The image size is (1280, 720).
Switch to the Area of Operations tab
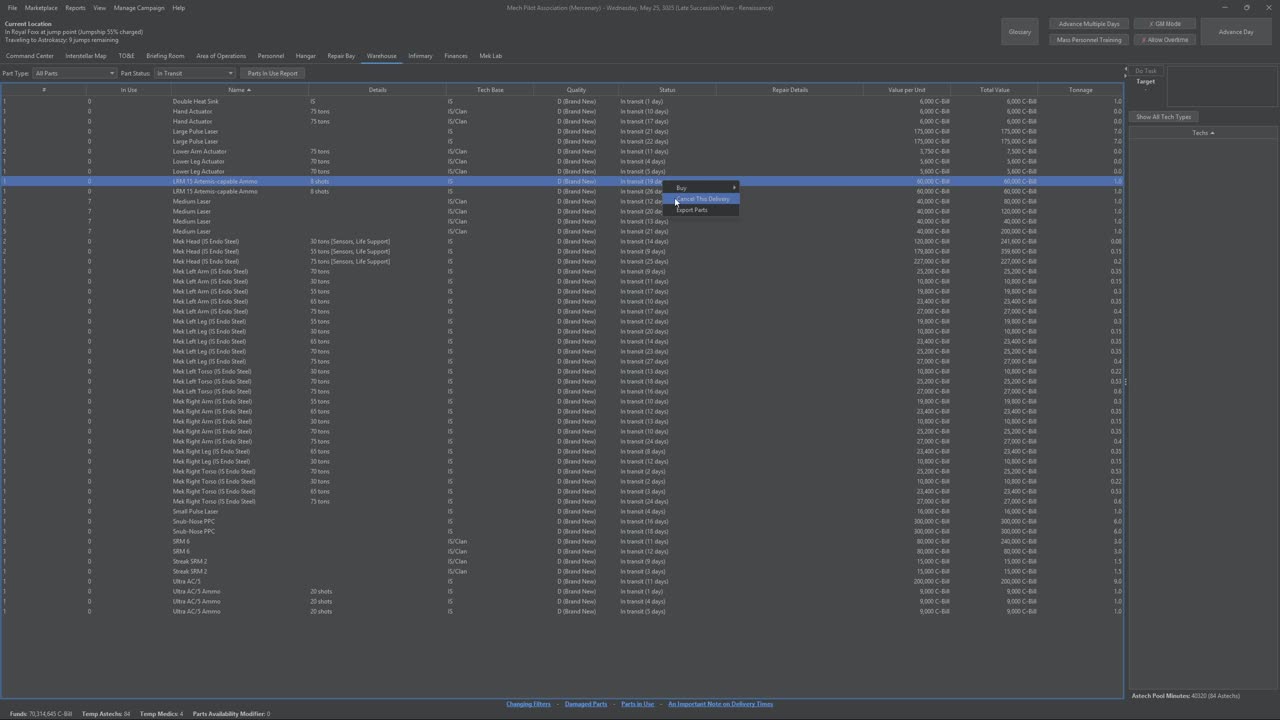pos(221,56)
